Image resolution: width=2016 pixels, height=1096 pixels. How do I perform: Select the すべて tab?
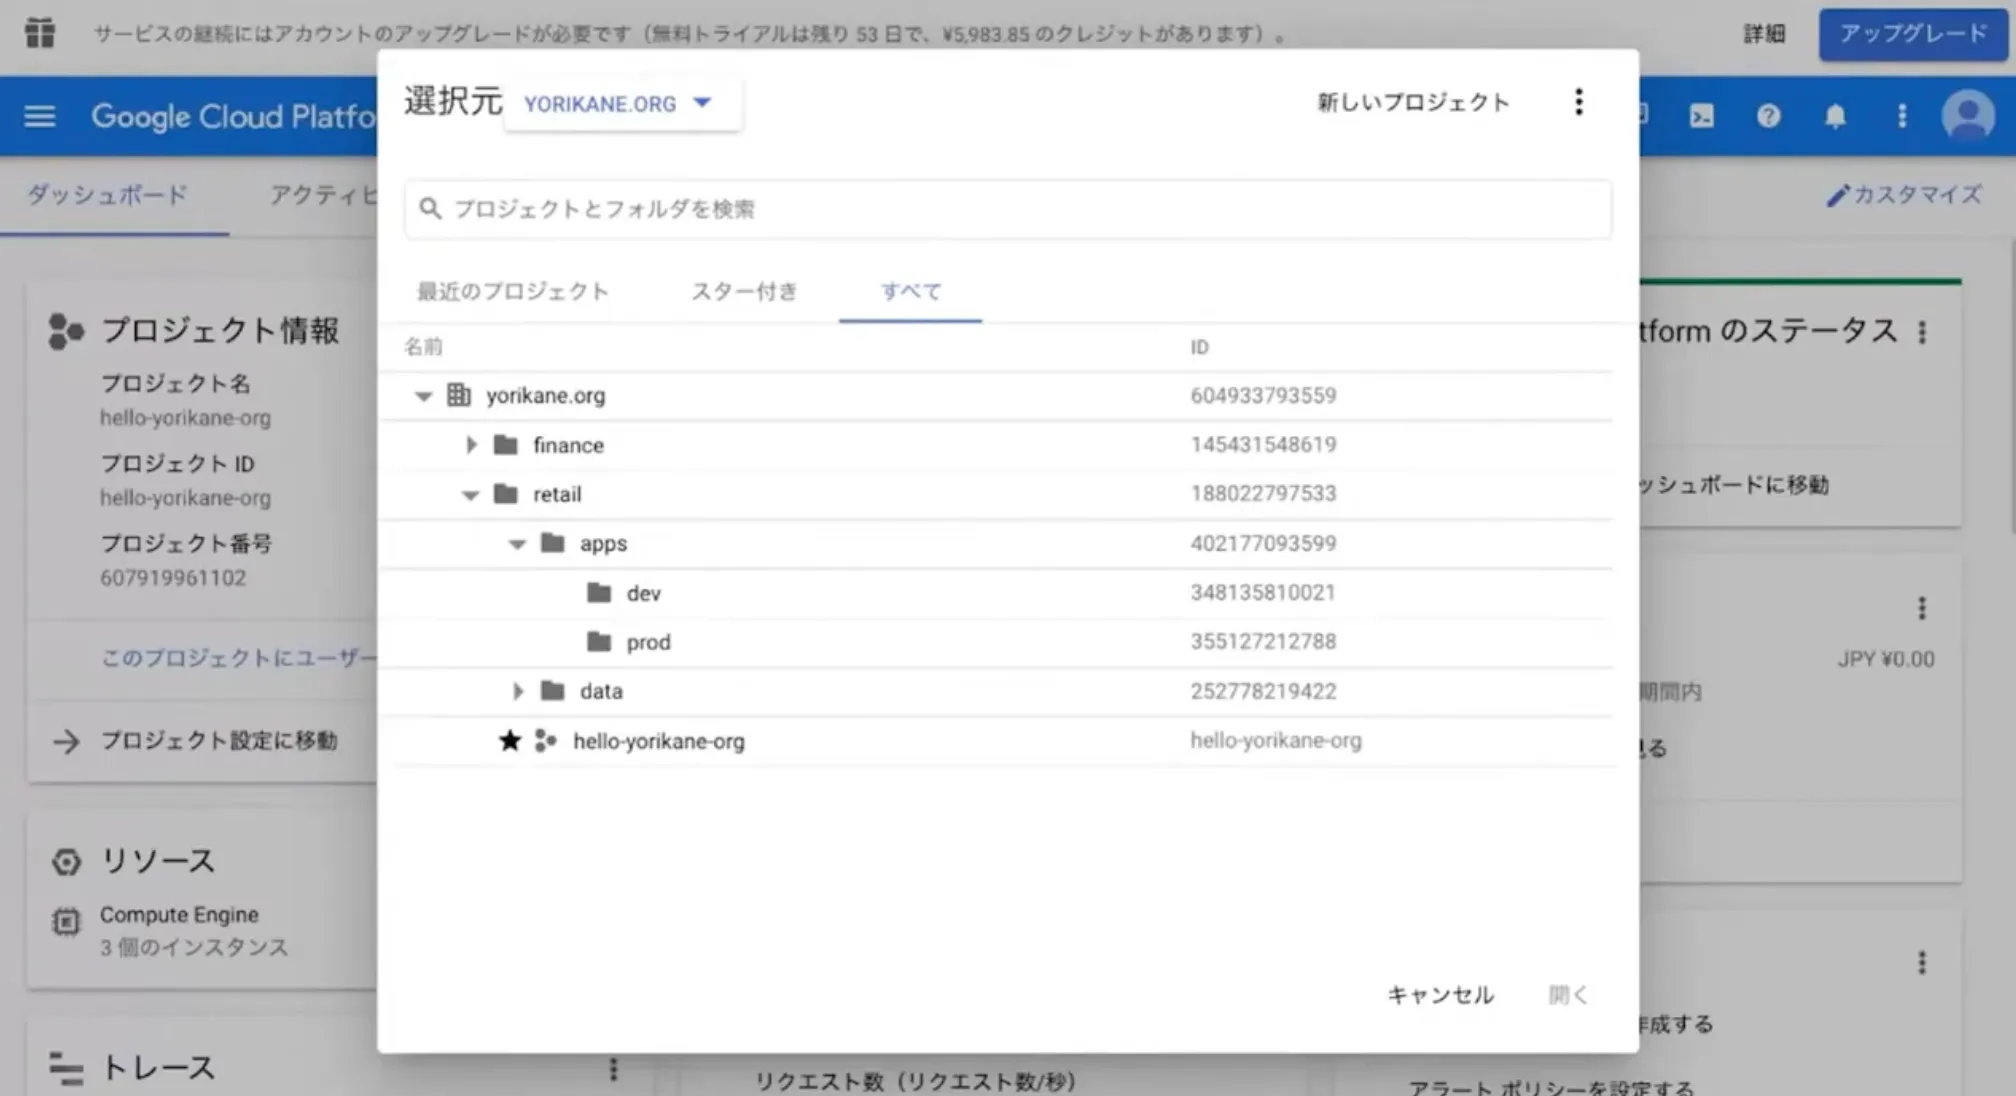(x=910, y=291)
